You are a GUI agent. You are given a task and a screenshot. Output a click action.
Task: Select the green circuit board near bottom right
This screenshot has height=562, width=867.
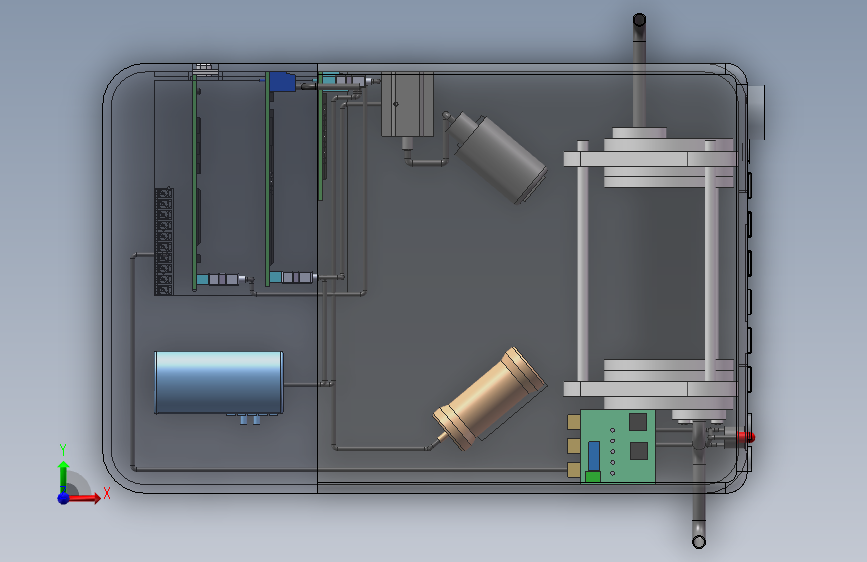tap(618, 446)
